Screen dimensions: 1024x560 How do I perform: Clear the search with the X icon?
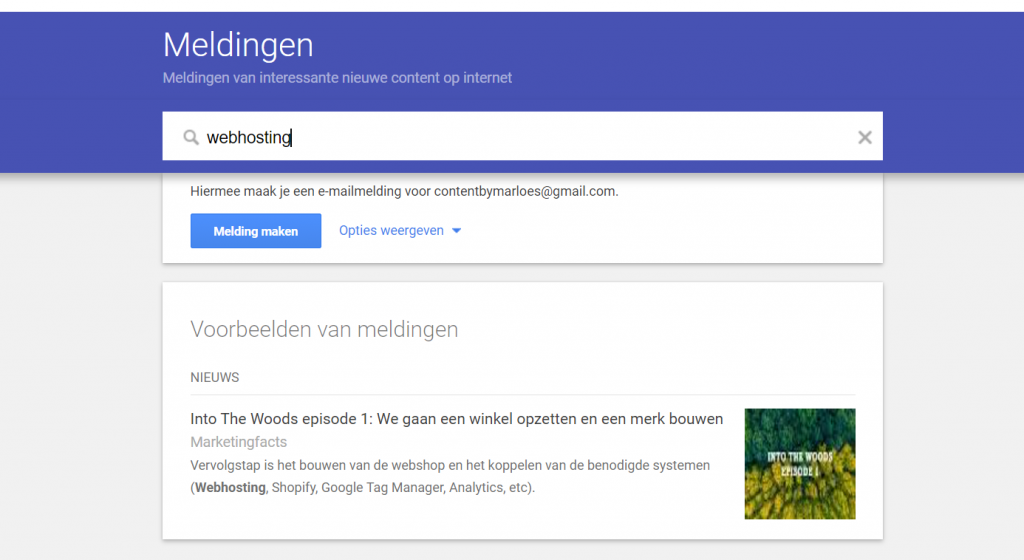point(865,138)
